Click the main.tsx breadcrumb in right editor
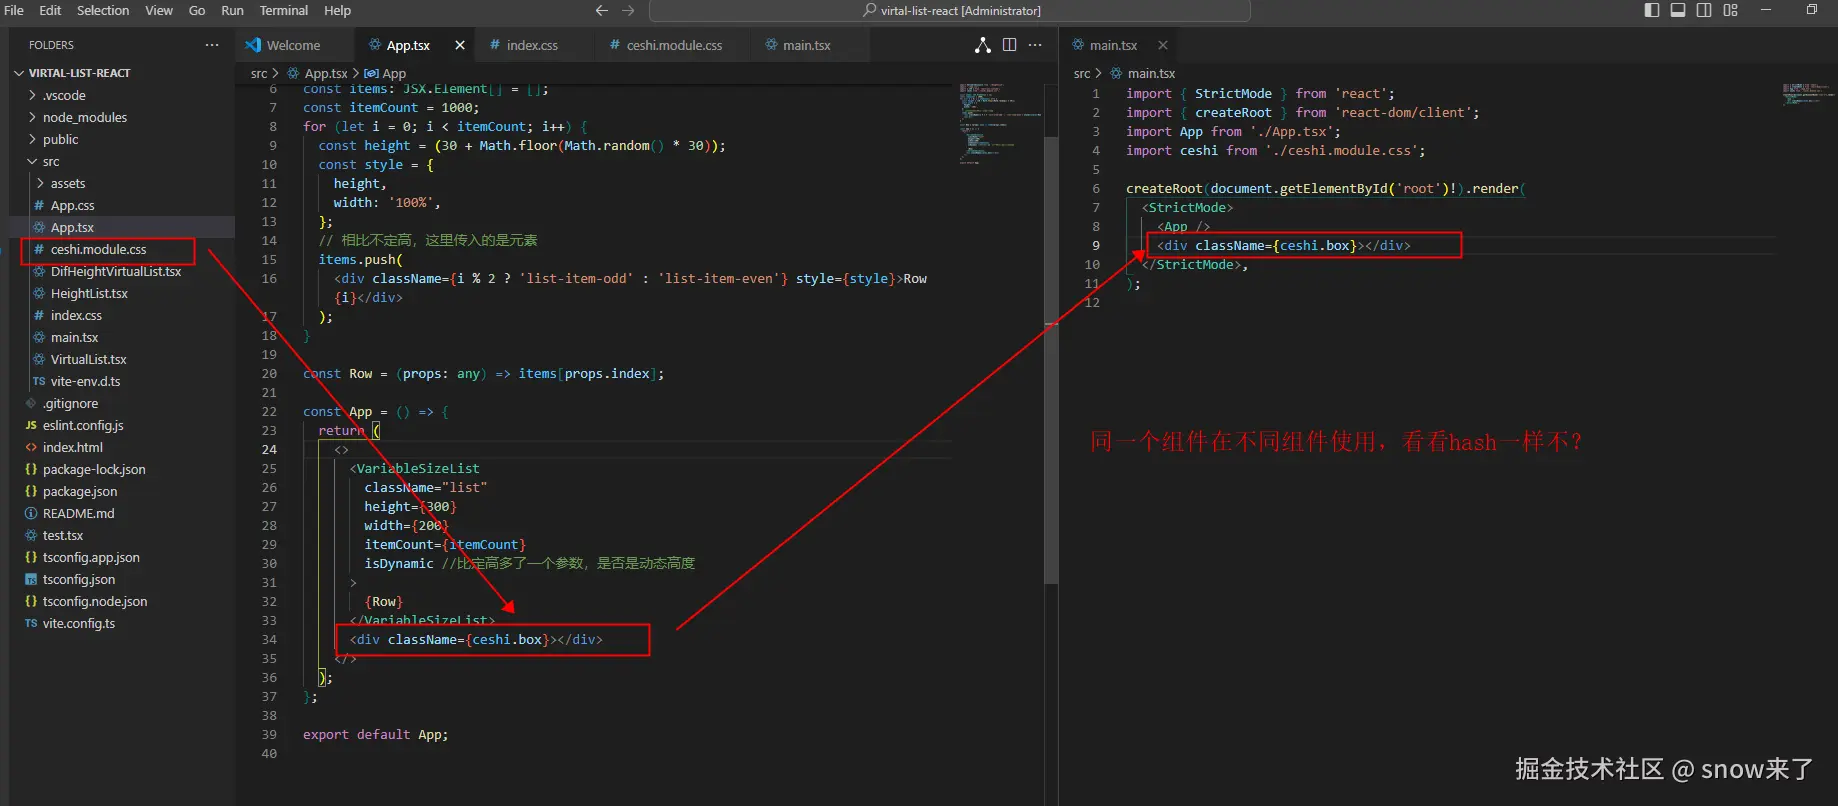 click(x=1151, y=73)
